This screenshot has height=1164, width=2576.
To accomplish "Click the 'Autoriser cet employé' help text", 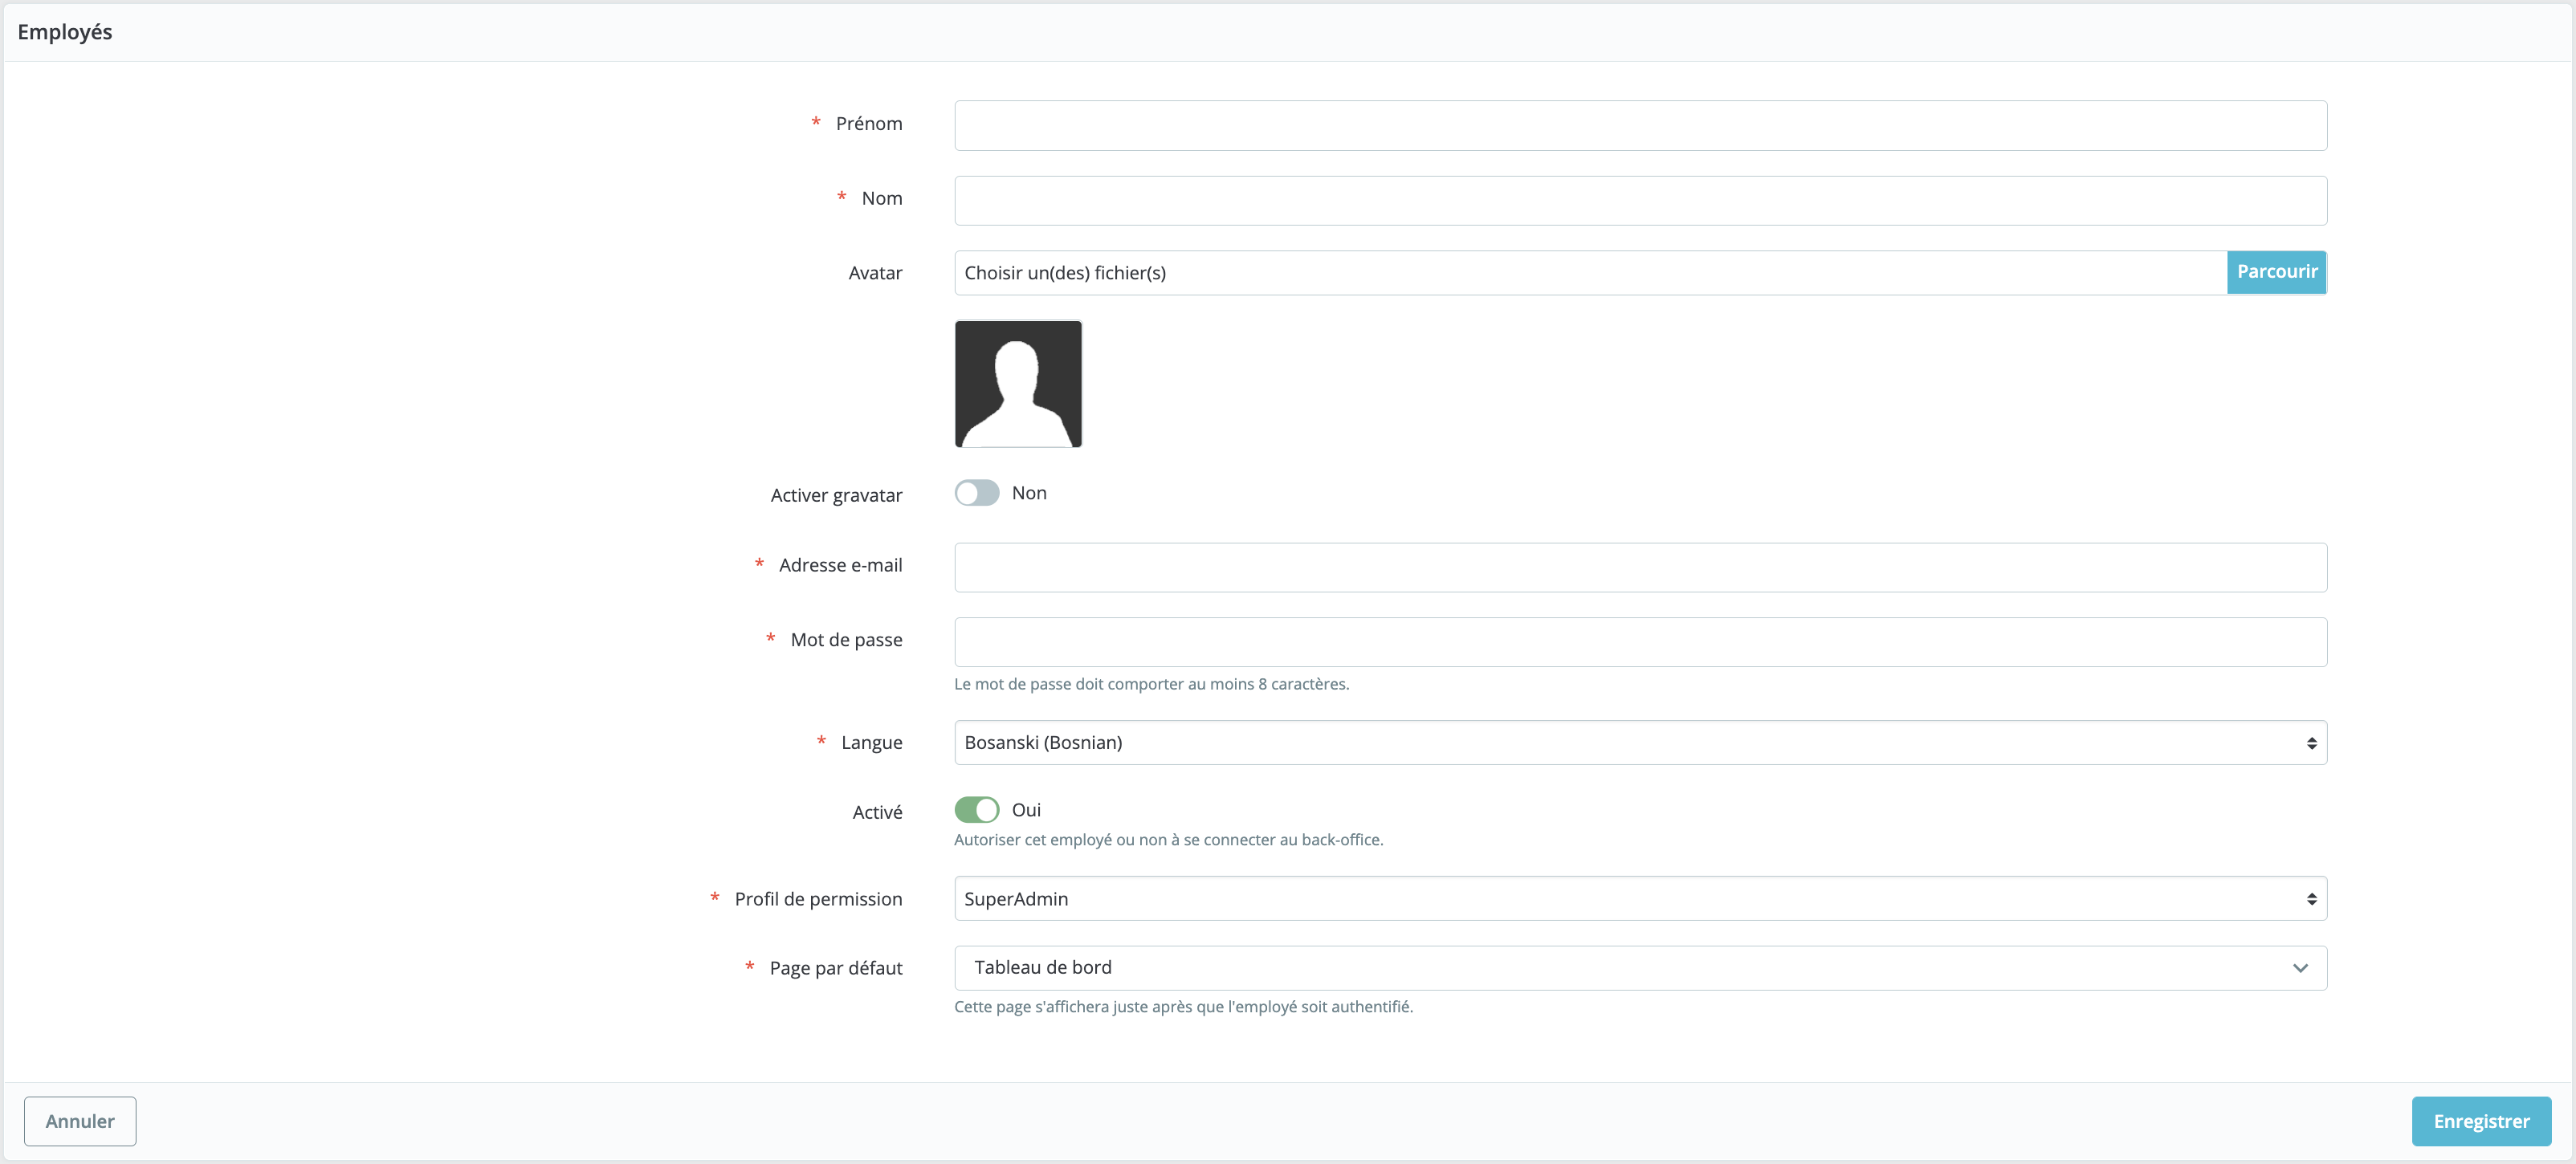I will [1168, 840].
